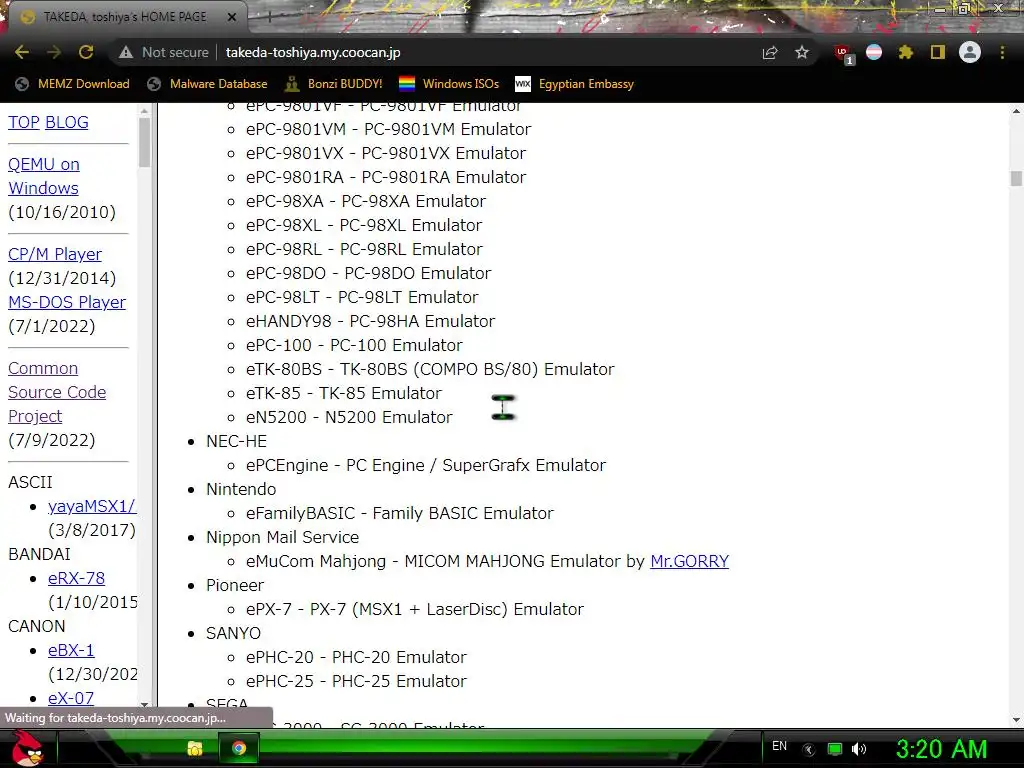Share this page via the share icon
1024x768 pixels.
(770, 52)
